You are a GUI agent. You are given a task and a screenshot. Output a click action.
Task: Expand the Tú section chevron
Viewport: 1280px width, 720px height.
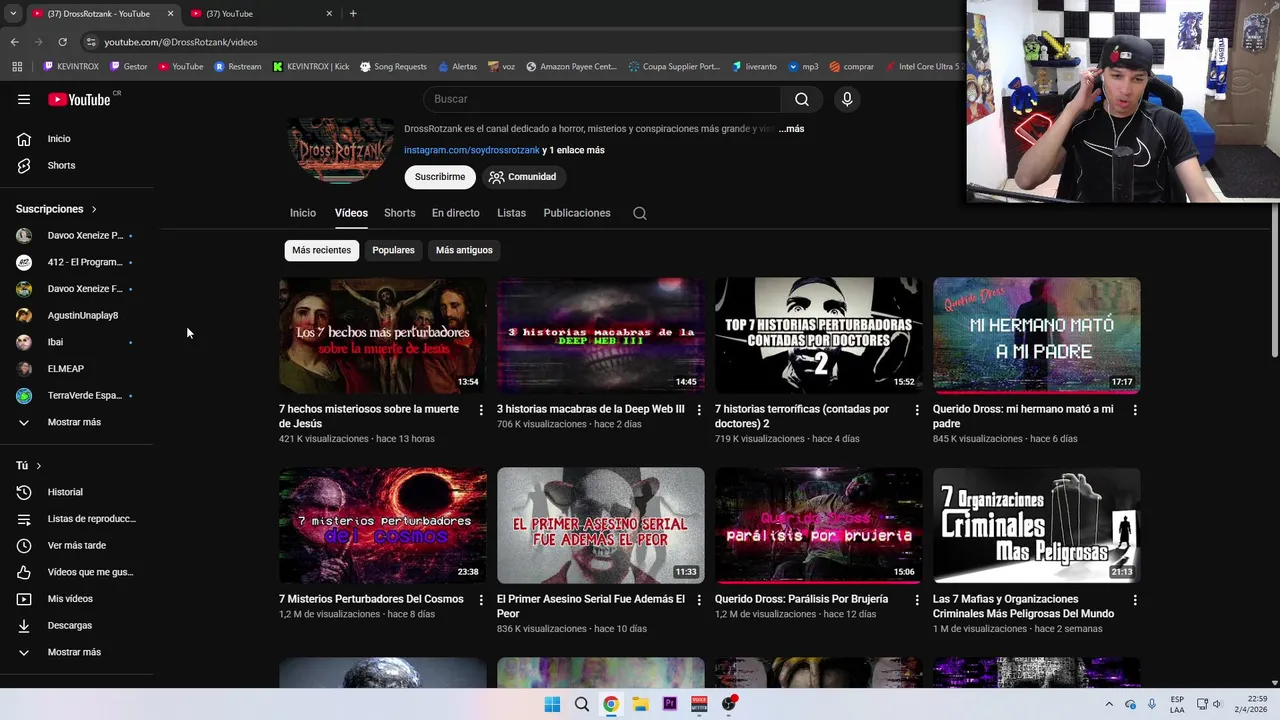click(x=39, y=466)
